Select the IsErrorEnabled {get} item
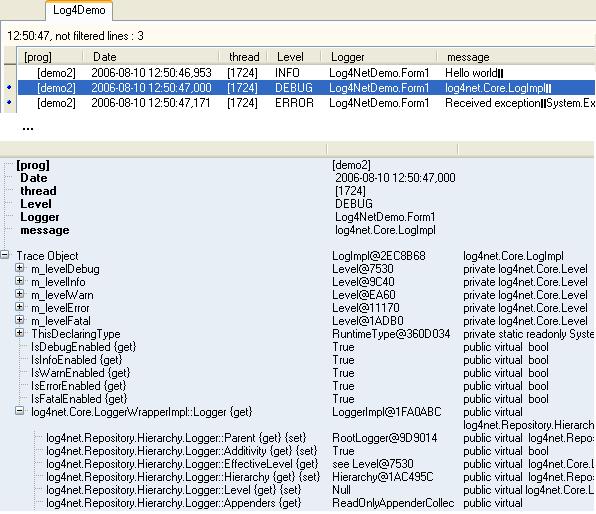596x514 pixels. pyautogui.click(x=79, y=386)
